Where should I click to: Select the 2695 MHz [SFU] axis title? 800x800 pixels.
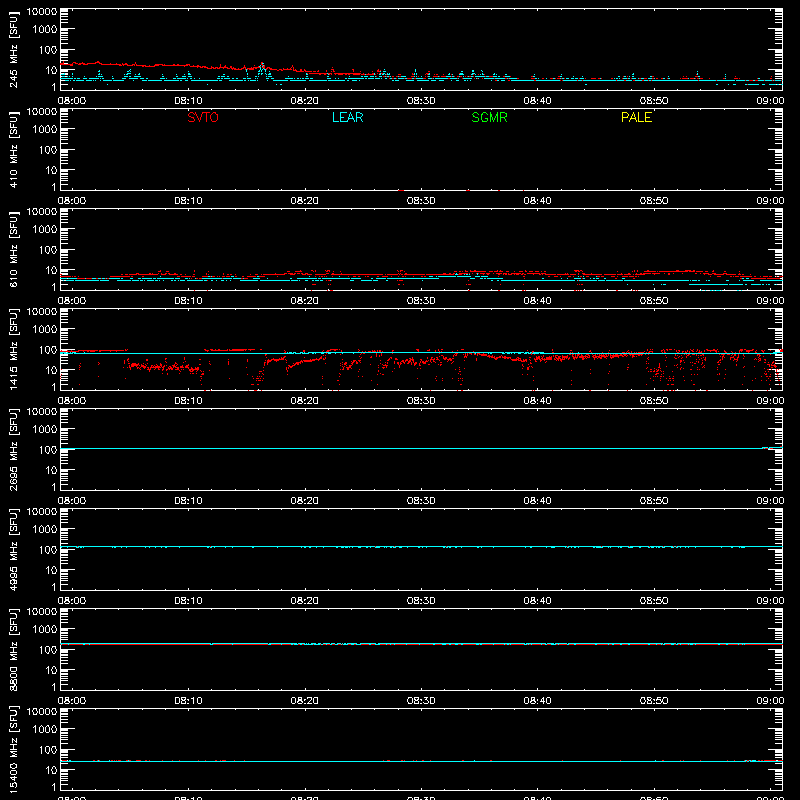click(x=13, y=450)
